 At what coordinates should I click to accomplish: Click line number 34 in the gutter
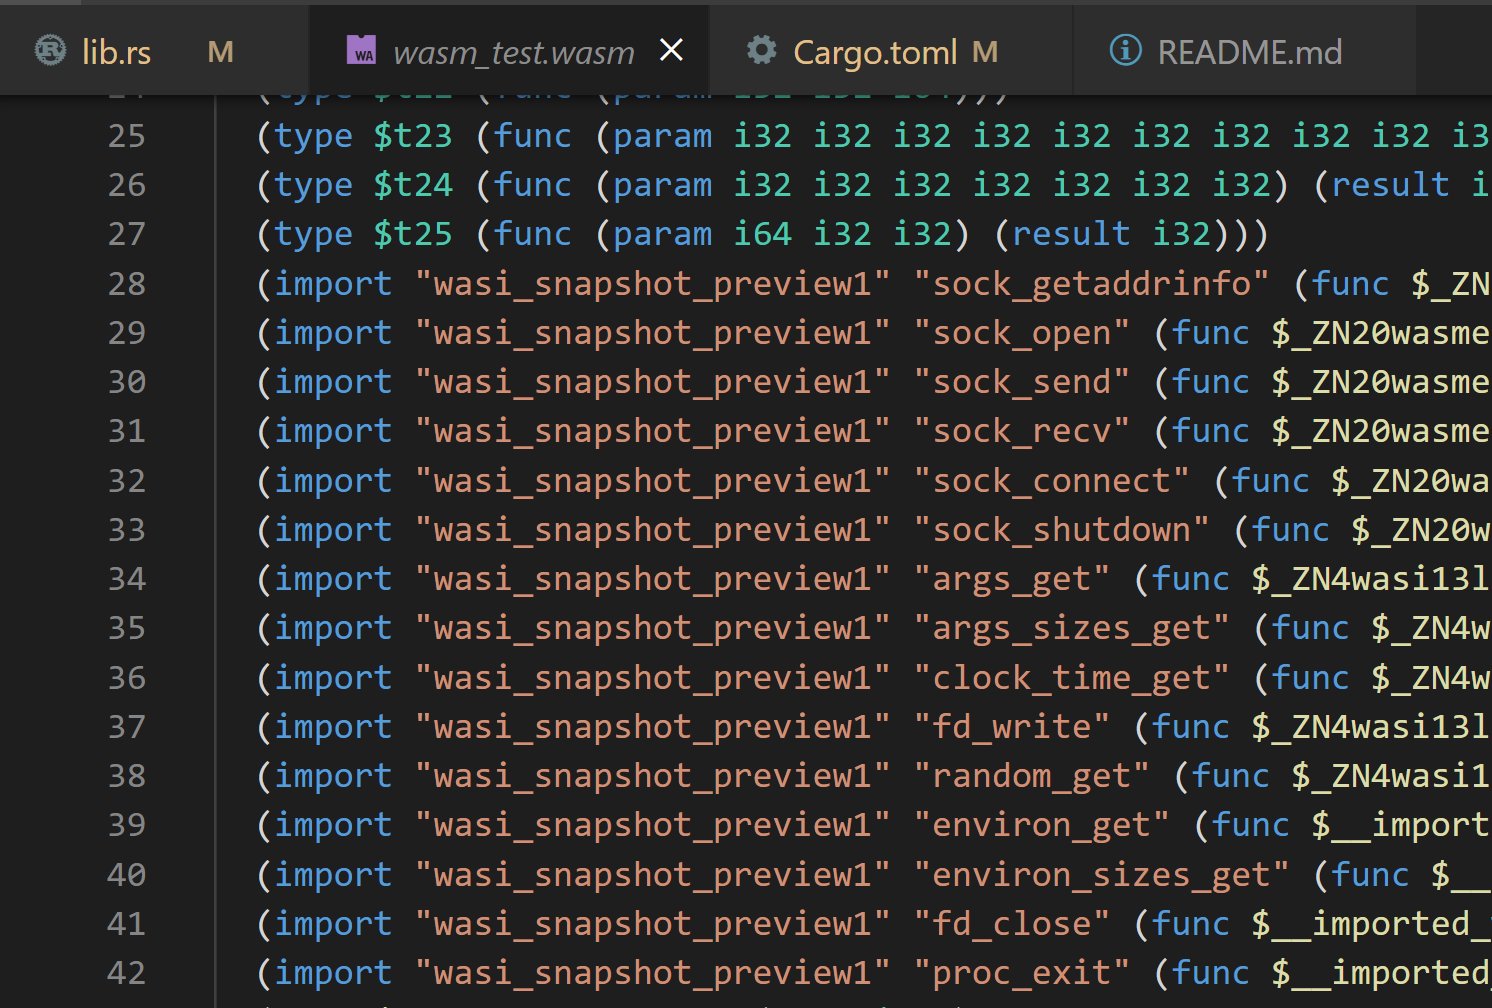pyautogui.click(x=127, y=579)
